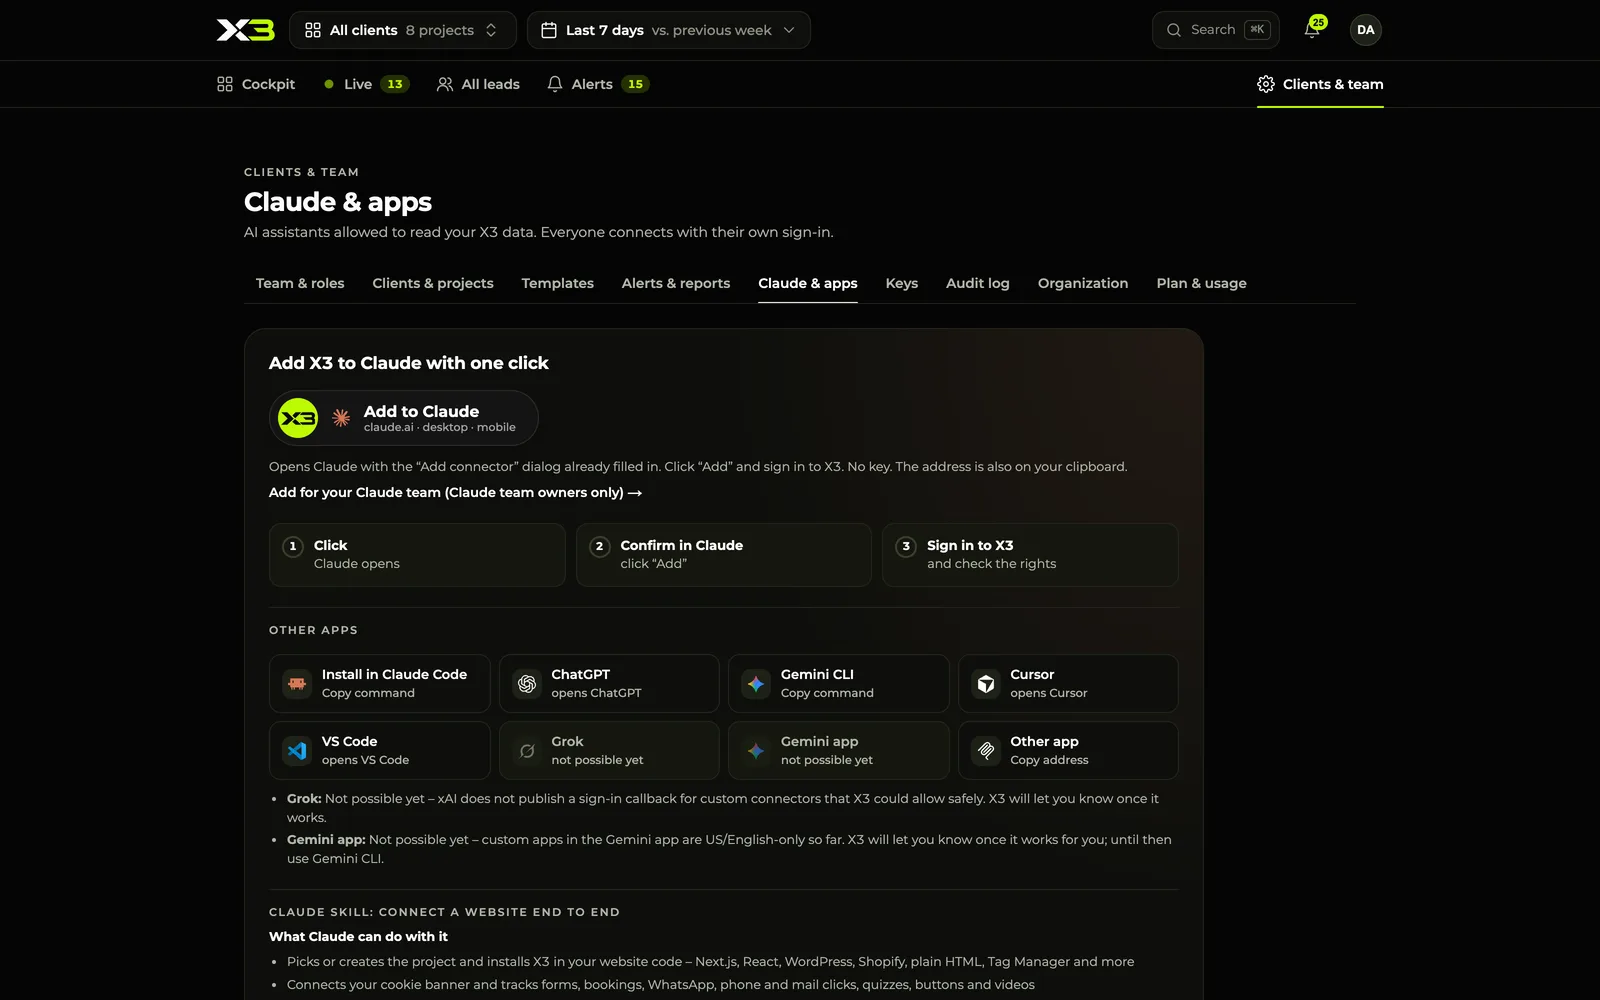Screen dimensions: 1600x1000
Task: Click the Add to Claude button
Action: (x=404, y=418)
